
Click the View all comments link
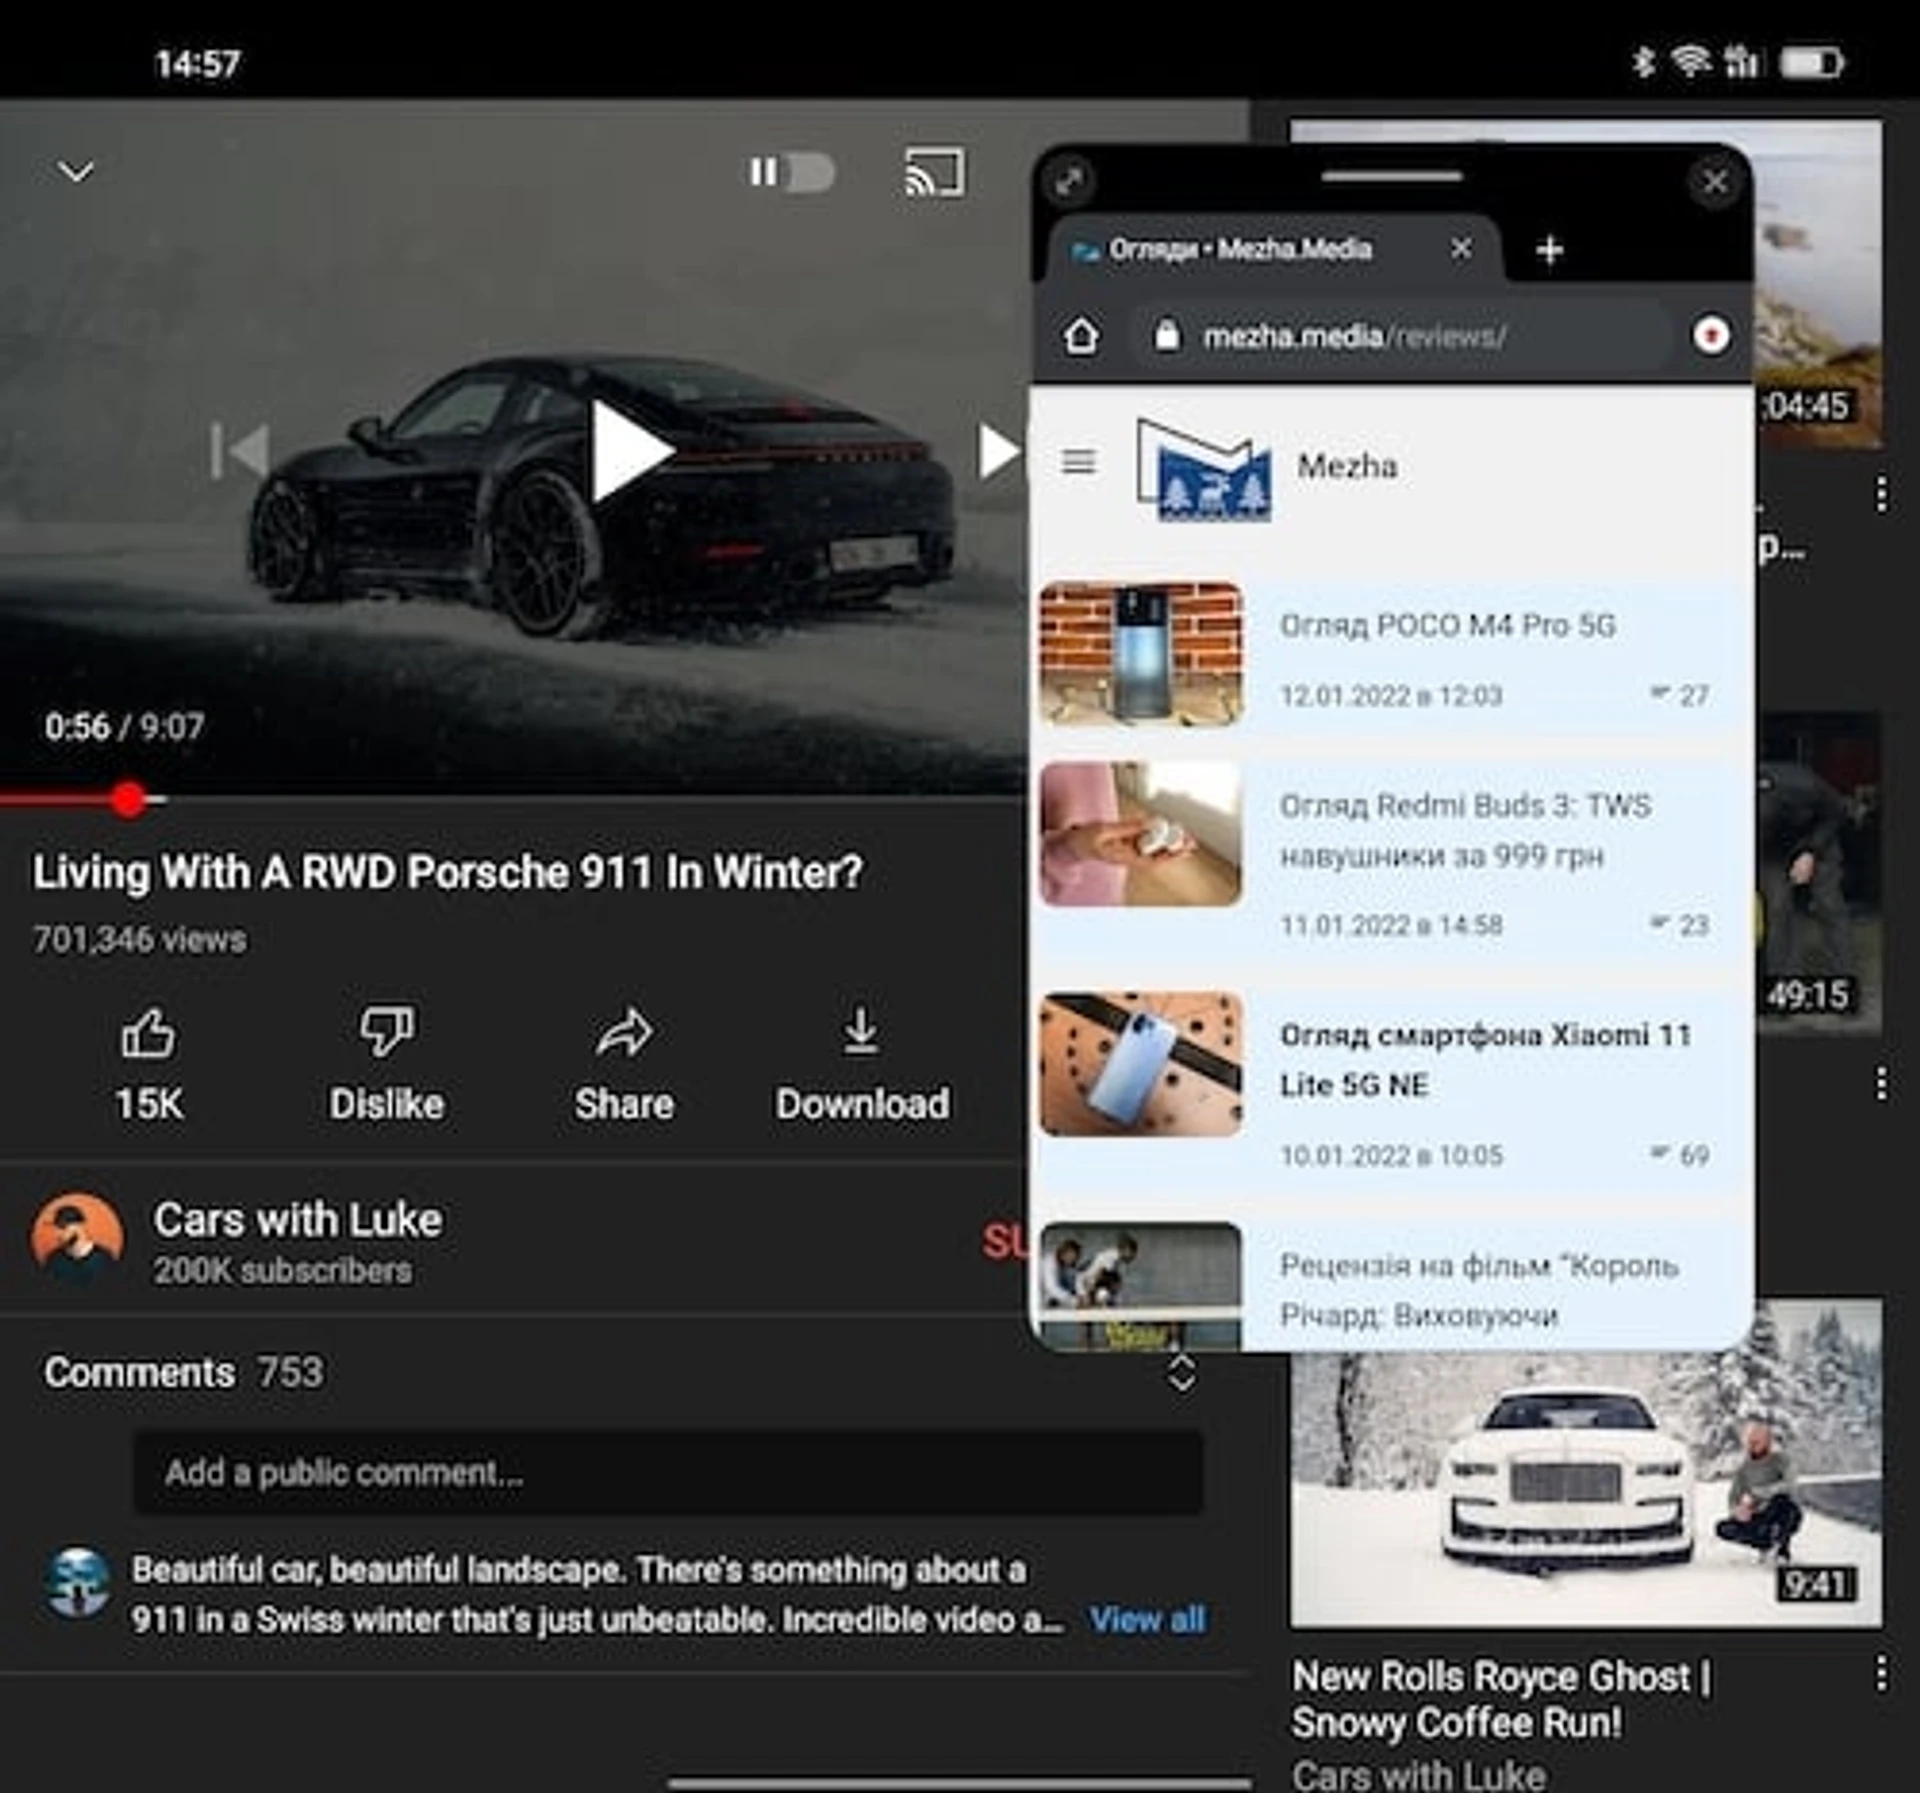(1147, 1619)
